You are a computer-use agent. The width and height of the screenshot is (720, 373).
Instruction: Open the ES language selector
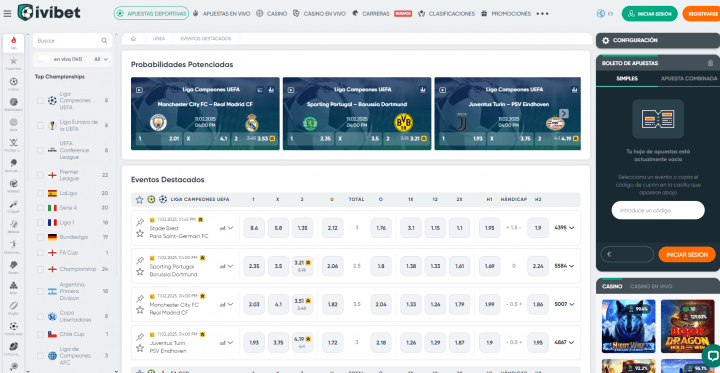pos(605,14)
